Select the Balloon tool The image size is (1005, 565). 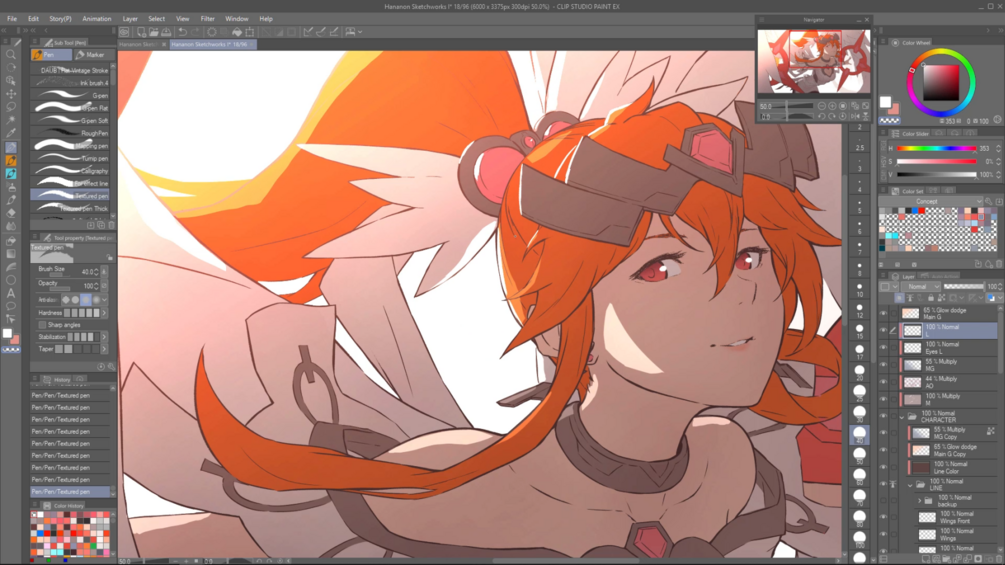click(x=11, y=306)
